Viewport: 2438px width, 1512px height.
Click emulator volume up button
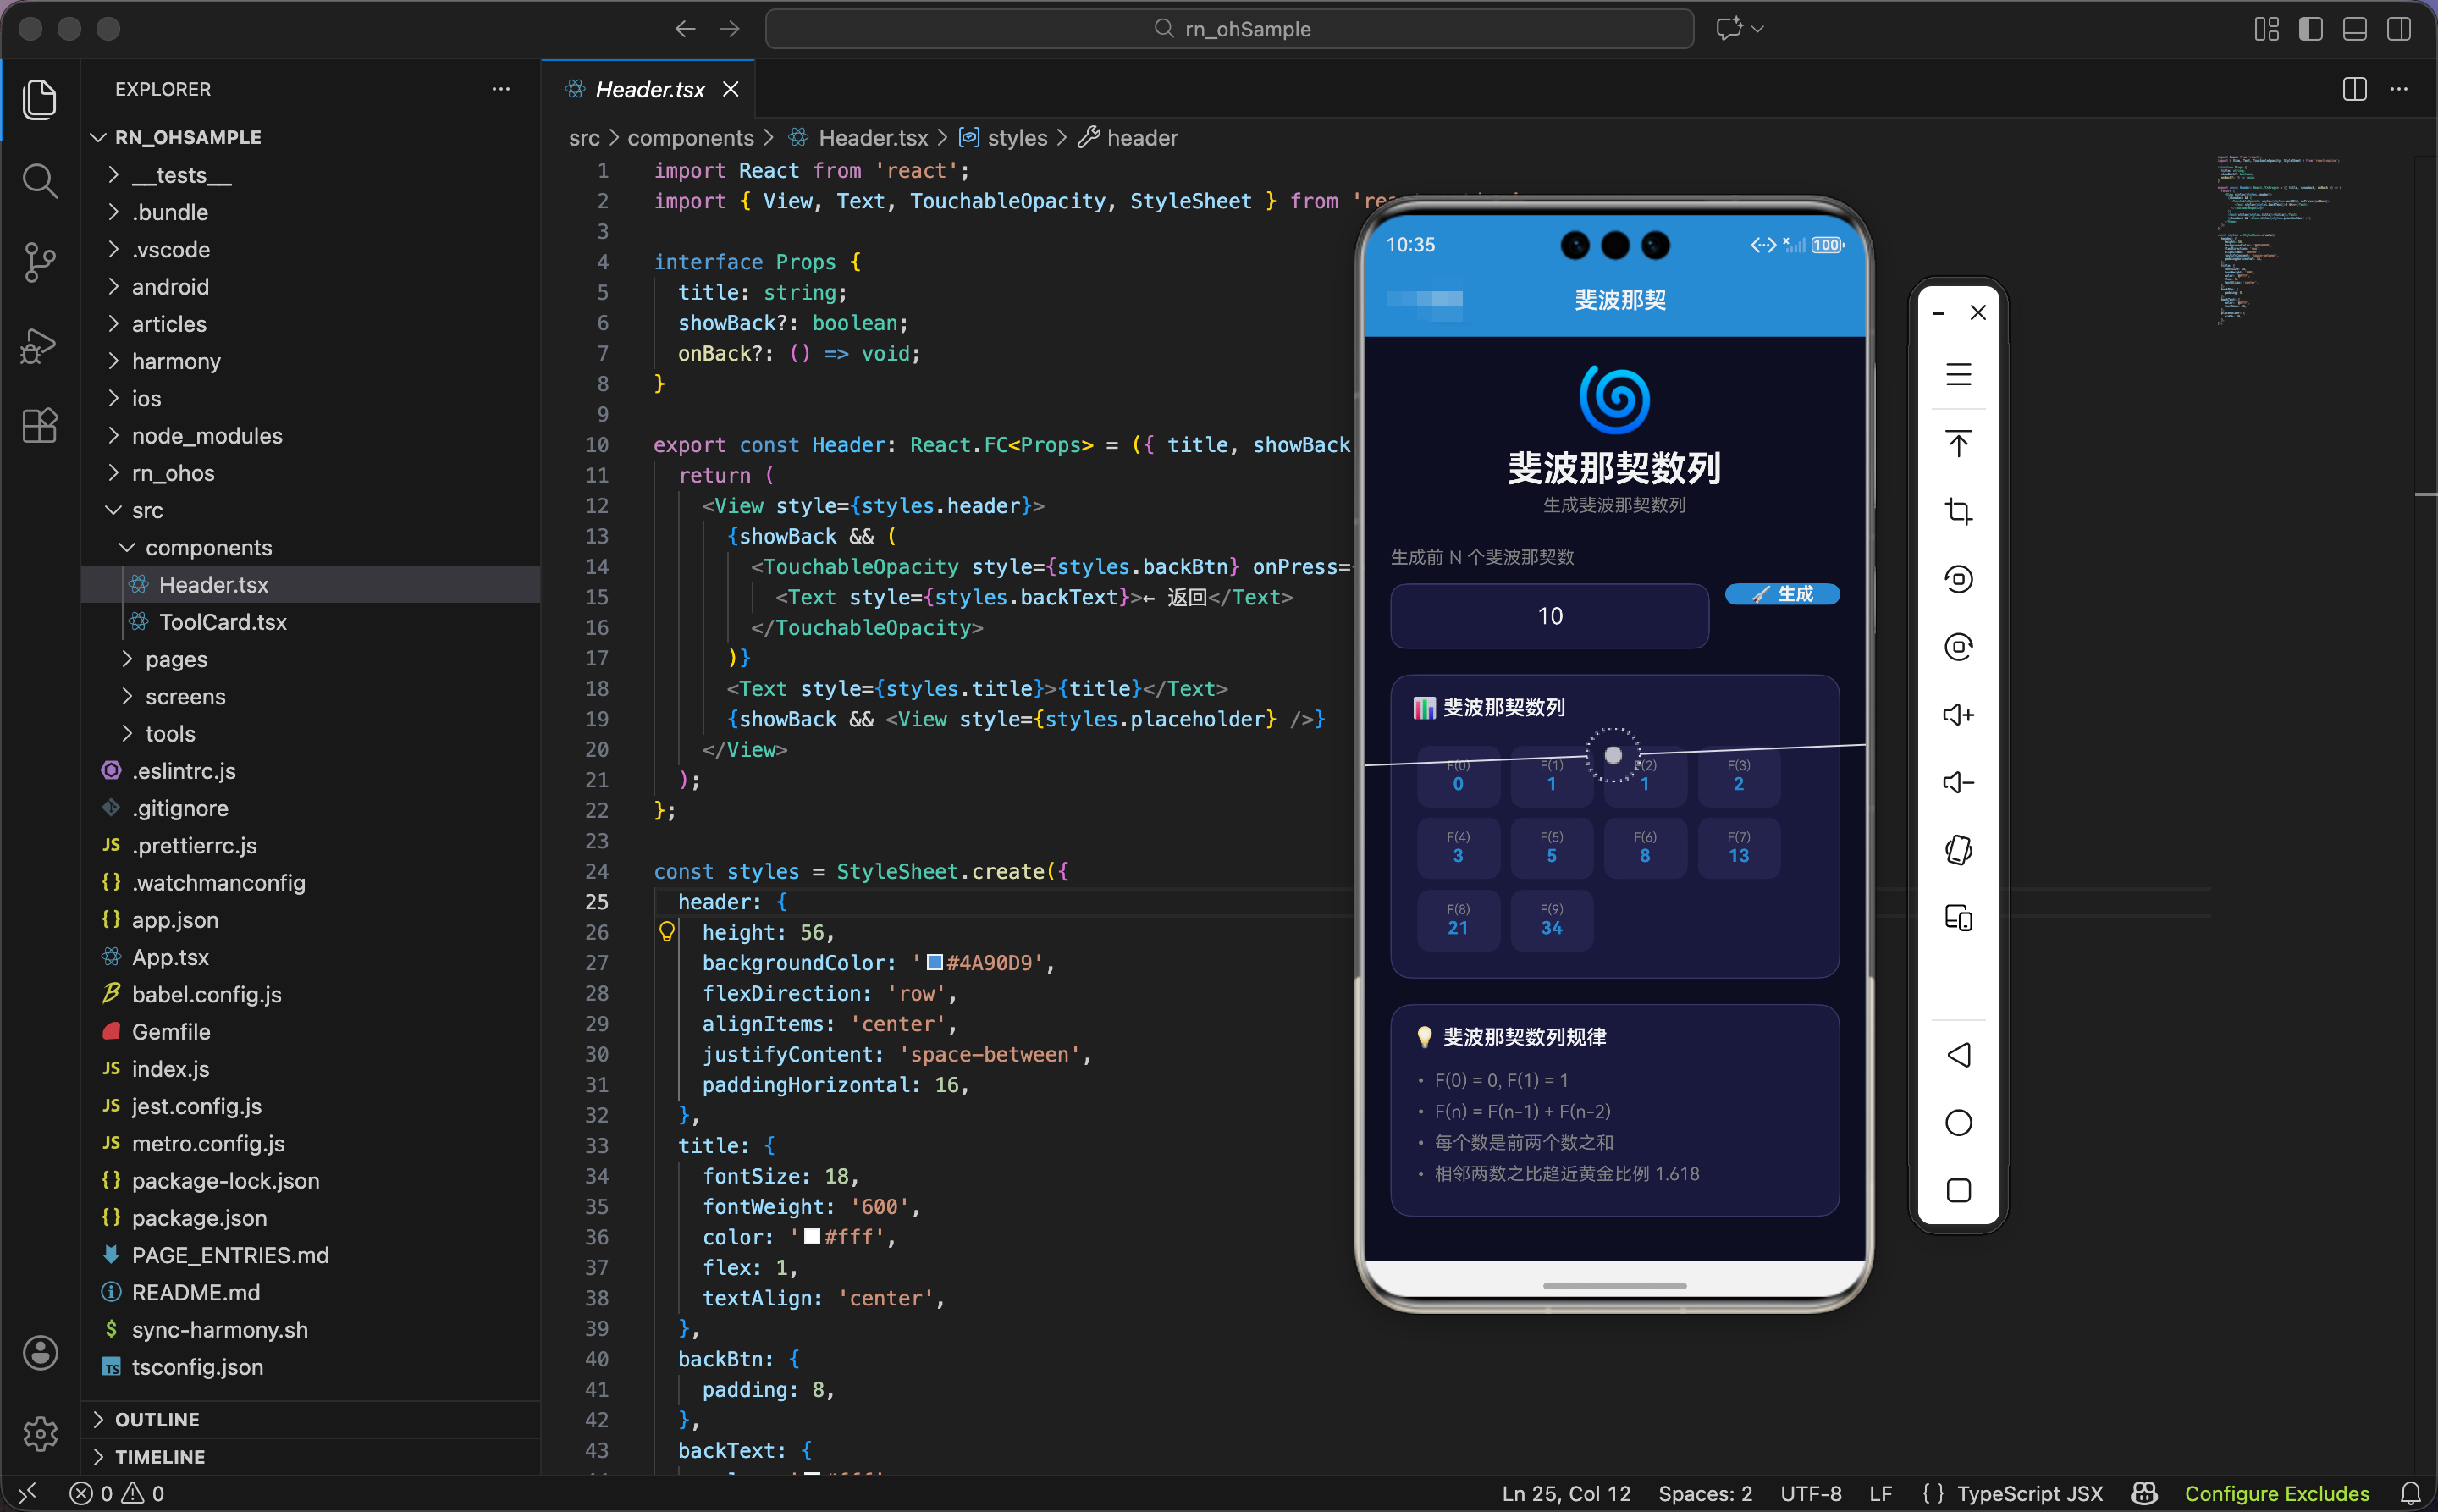click(1958, 715)
